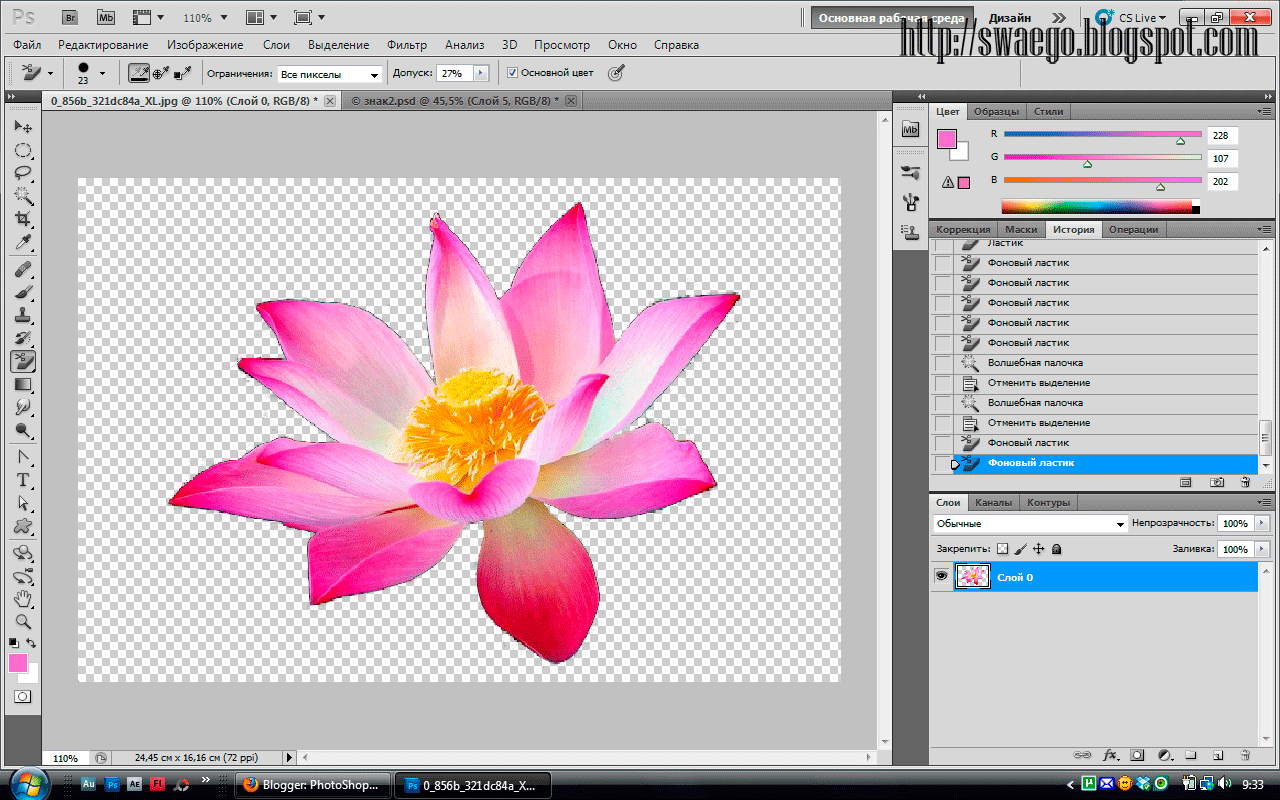Open the Arrange Documents dropdown

coord(263,18)
